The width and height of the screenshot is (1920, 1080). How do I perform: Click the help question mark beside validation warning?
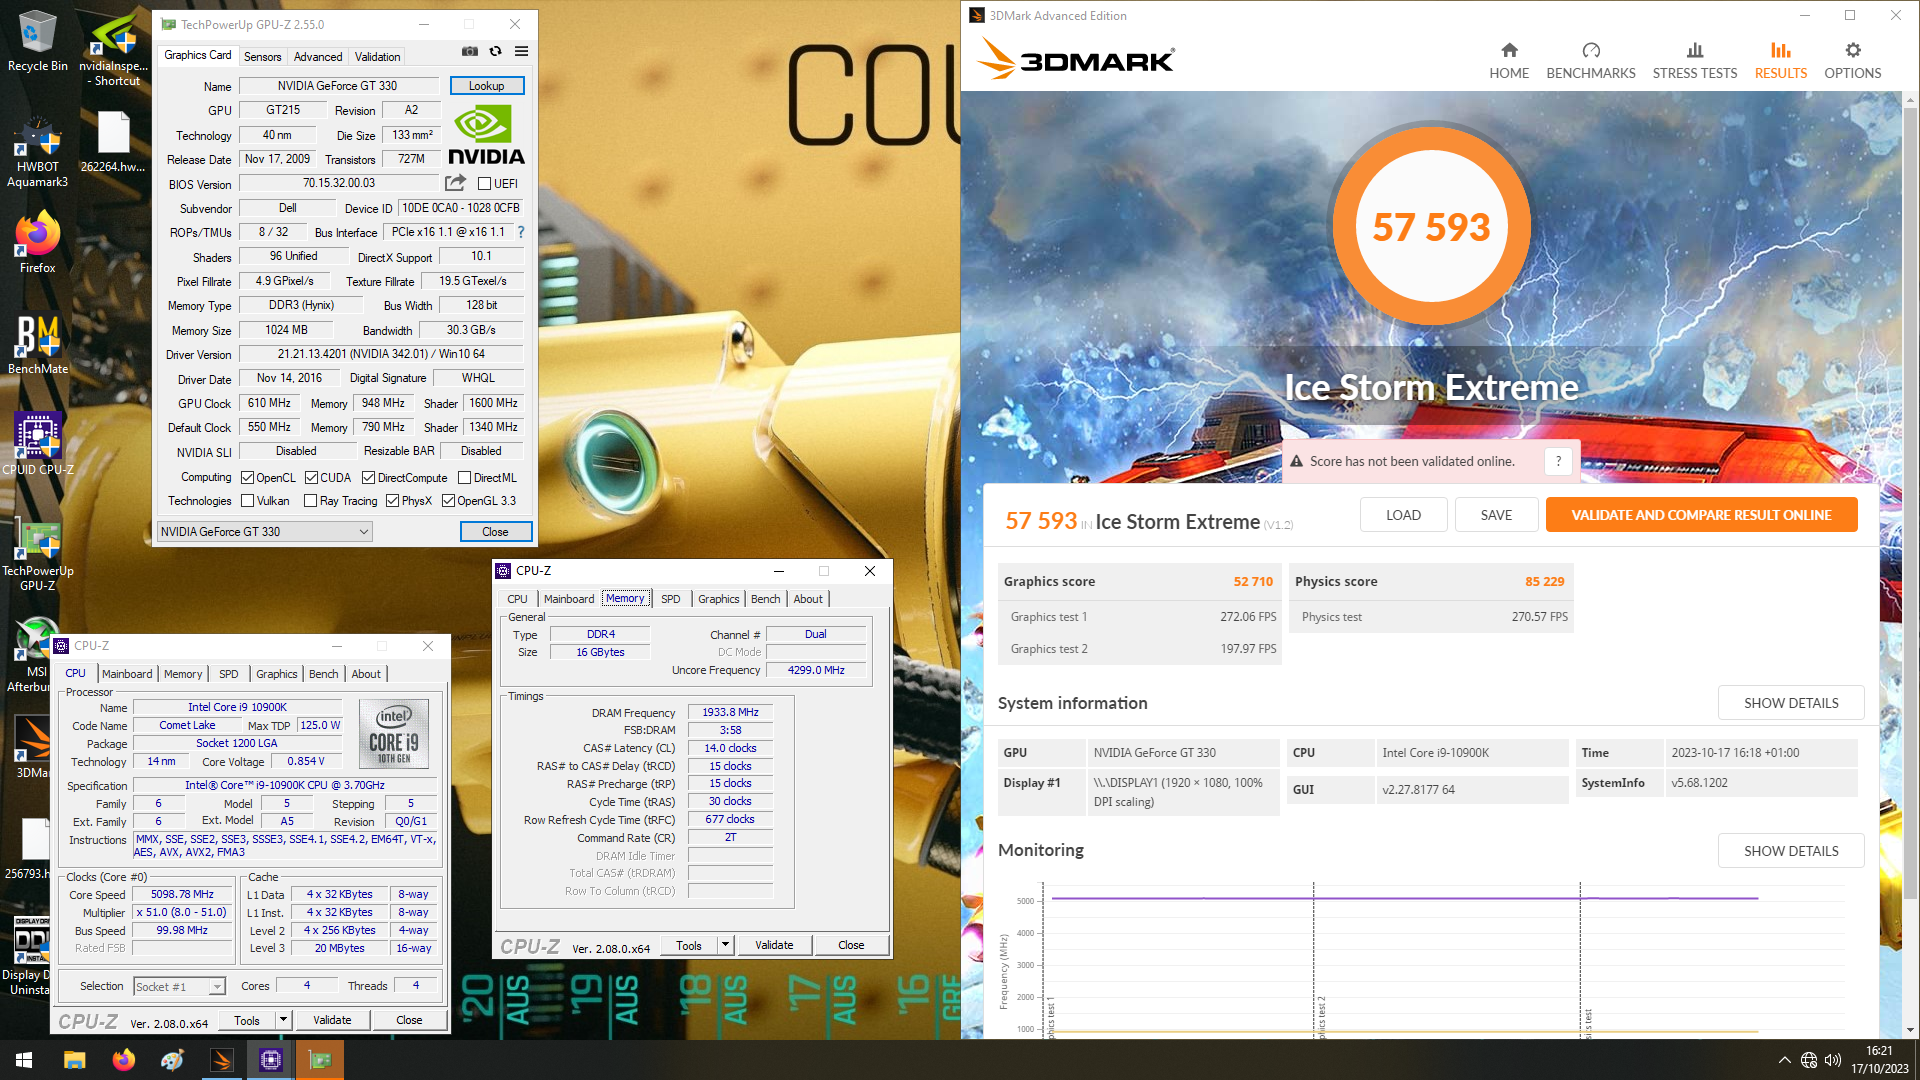pos(1558,461)
